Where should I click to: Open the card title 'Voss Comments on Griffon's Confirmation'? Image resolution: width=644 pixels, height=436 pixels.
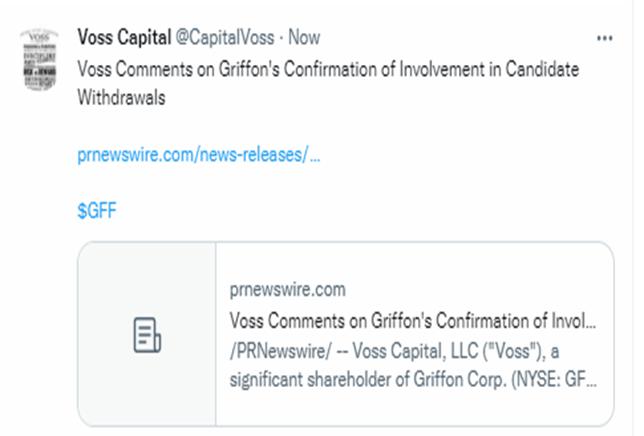(x=412, y=321)
